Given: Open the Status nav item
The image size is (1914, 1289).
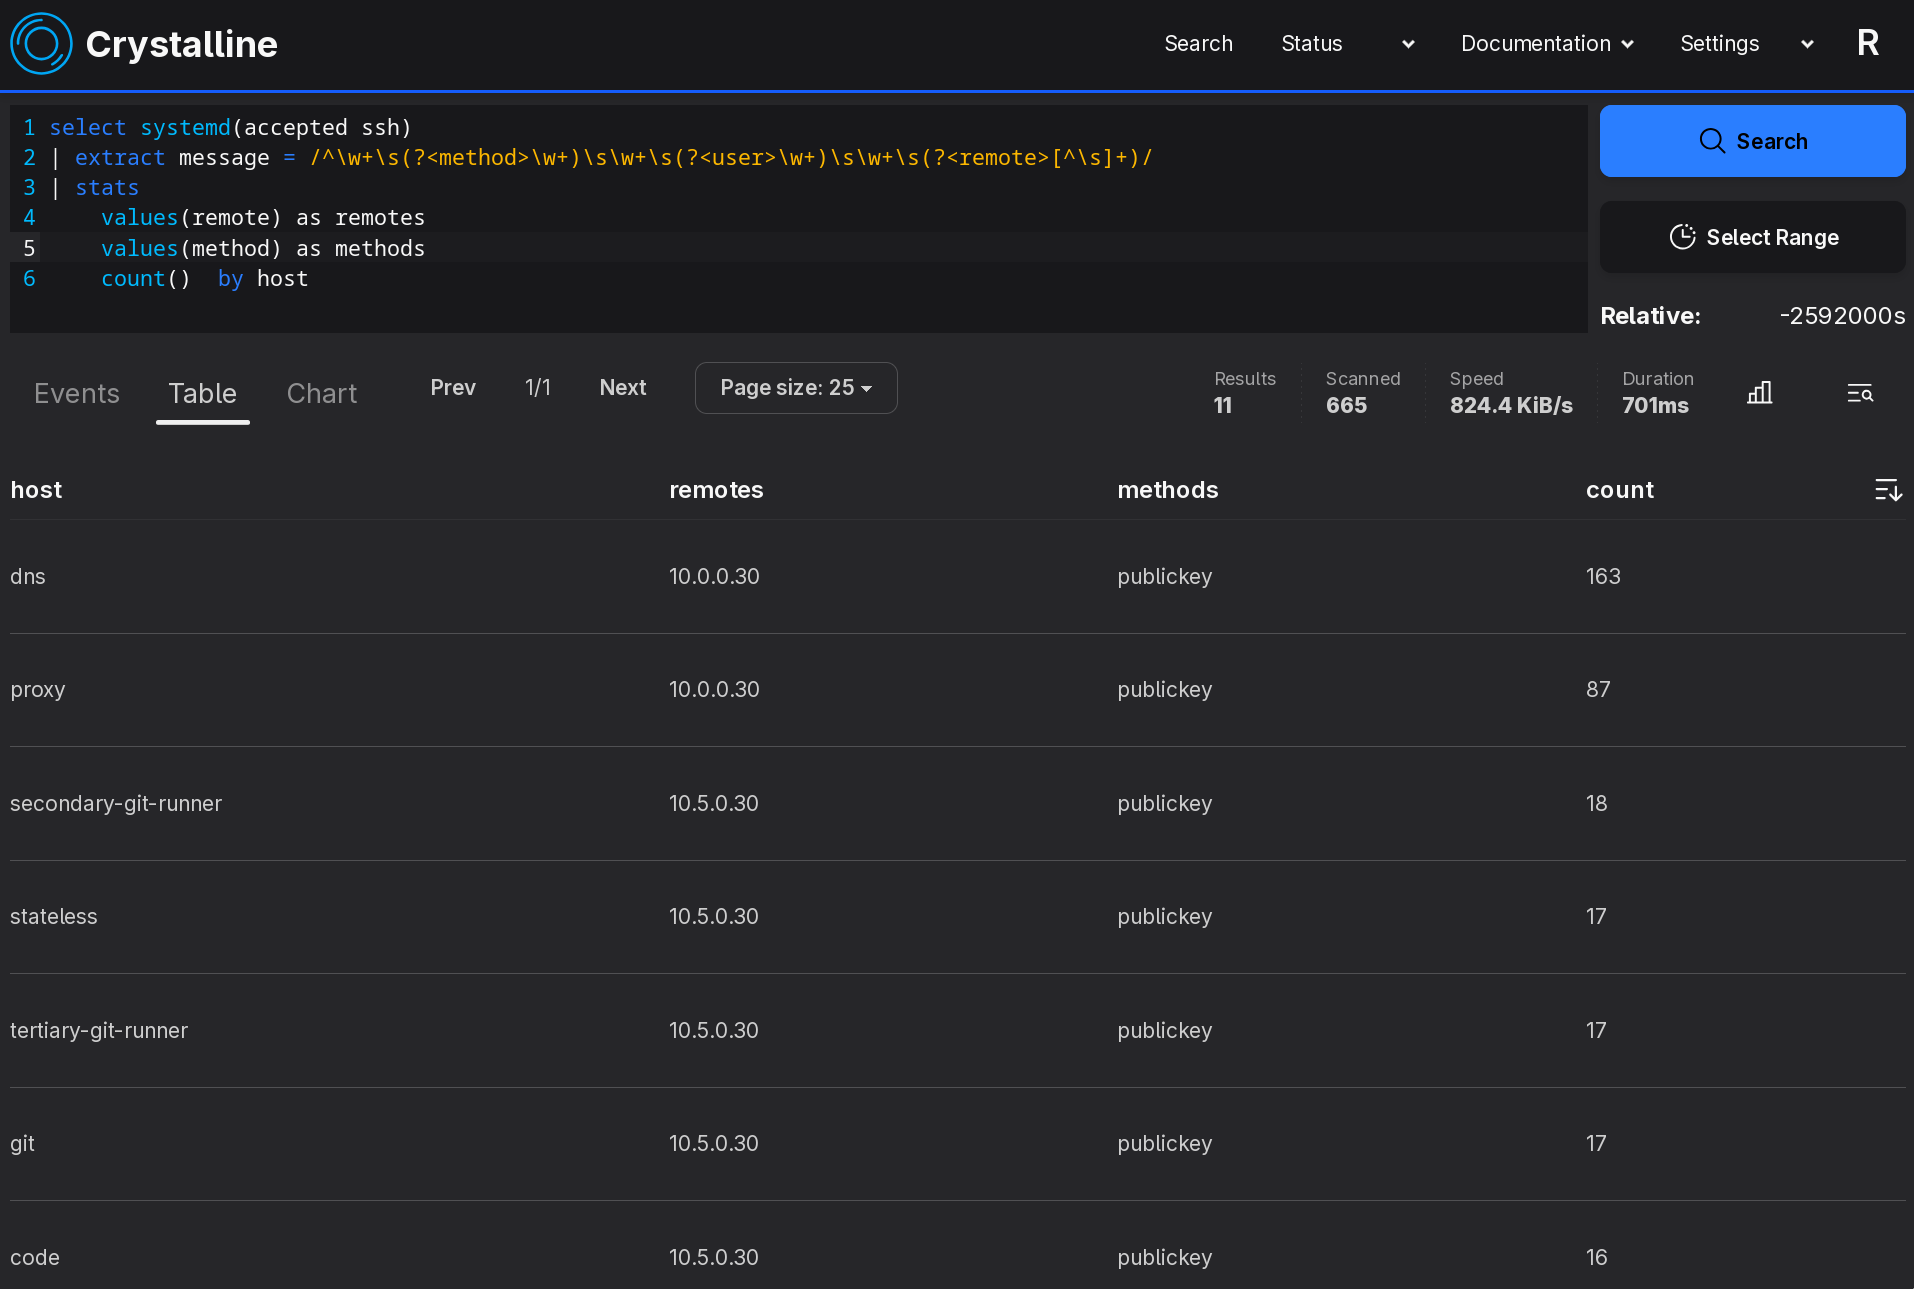Looking at the screenshot, I should pos(1312,44).
